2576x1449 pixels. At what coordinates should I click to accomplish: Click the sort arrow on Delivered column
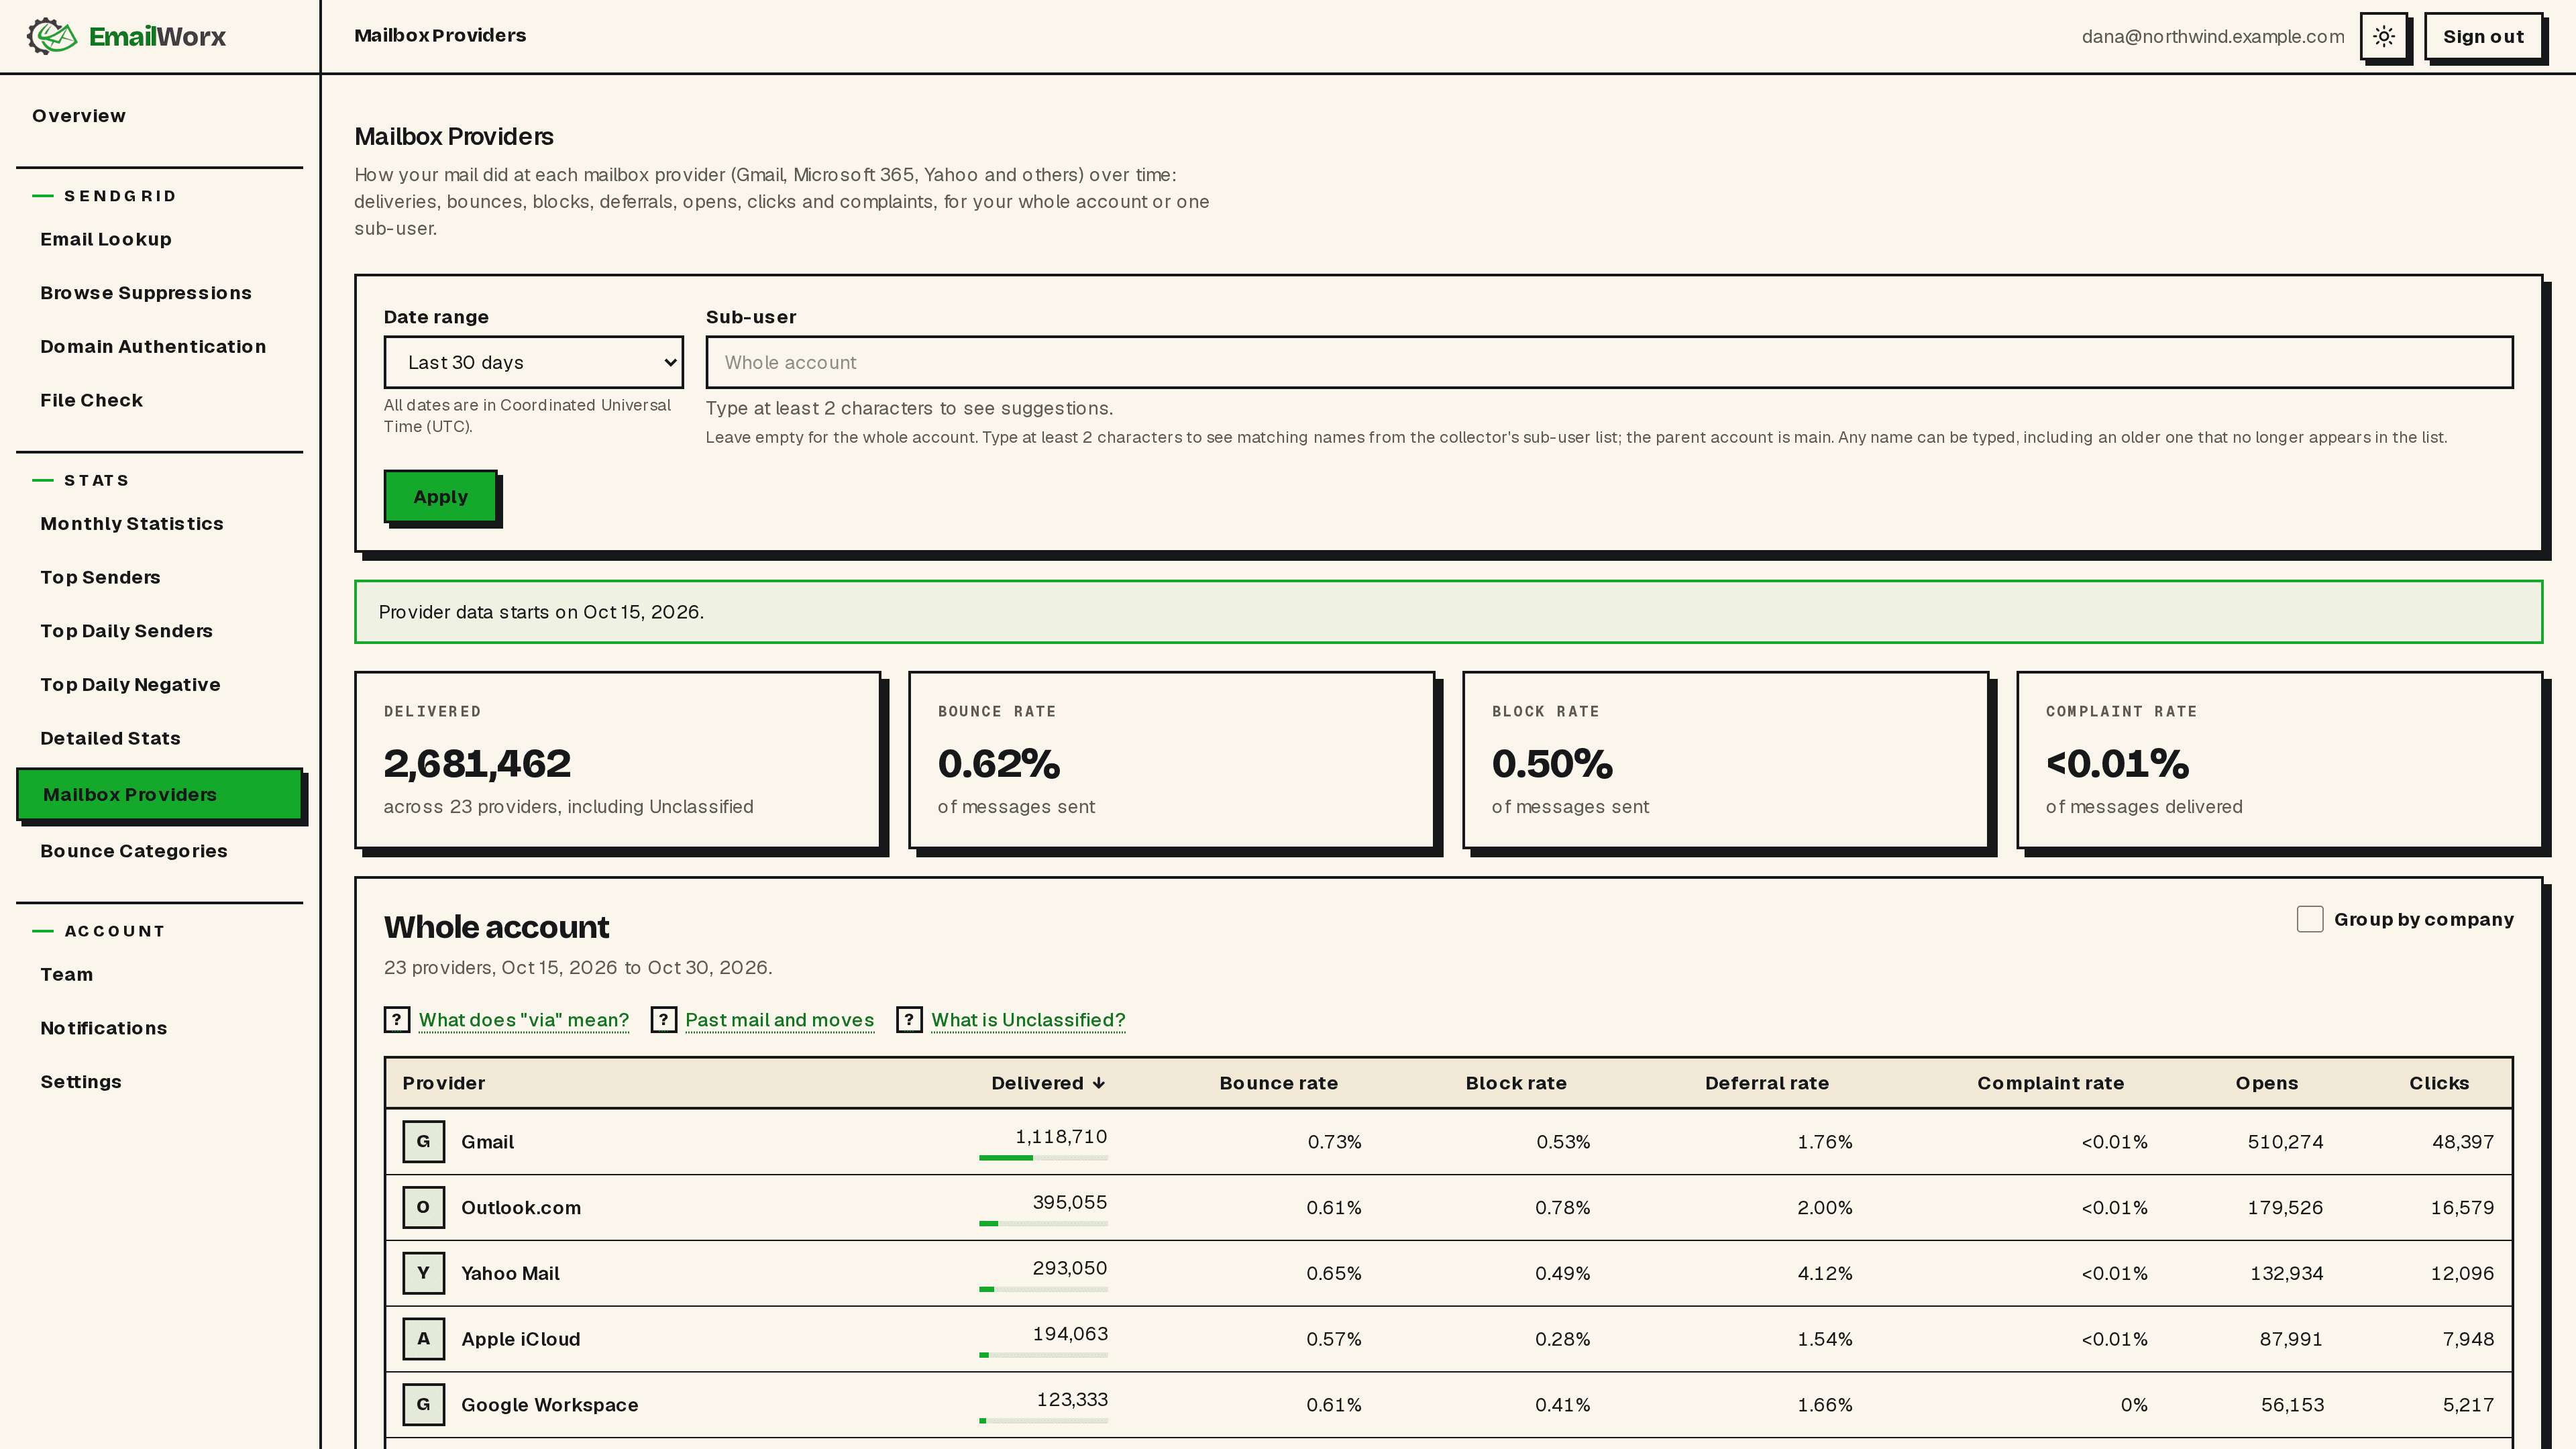pos(1099,1083)
